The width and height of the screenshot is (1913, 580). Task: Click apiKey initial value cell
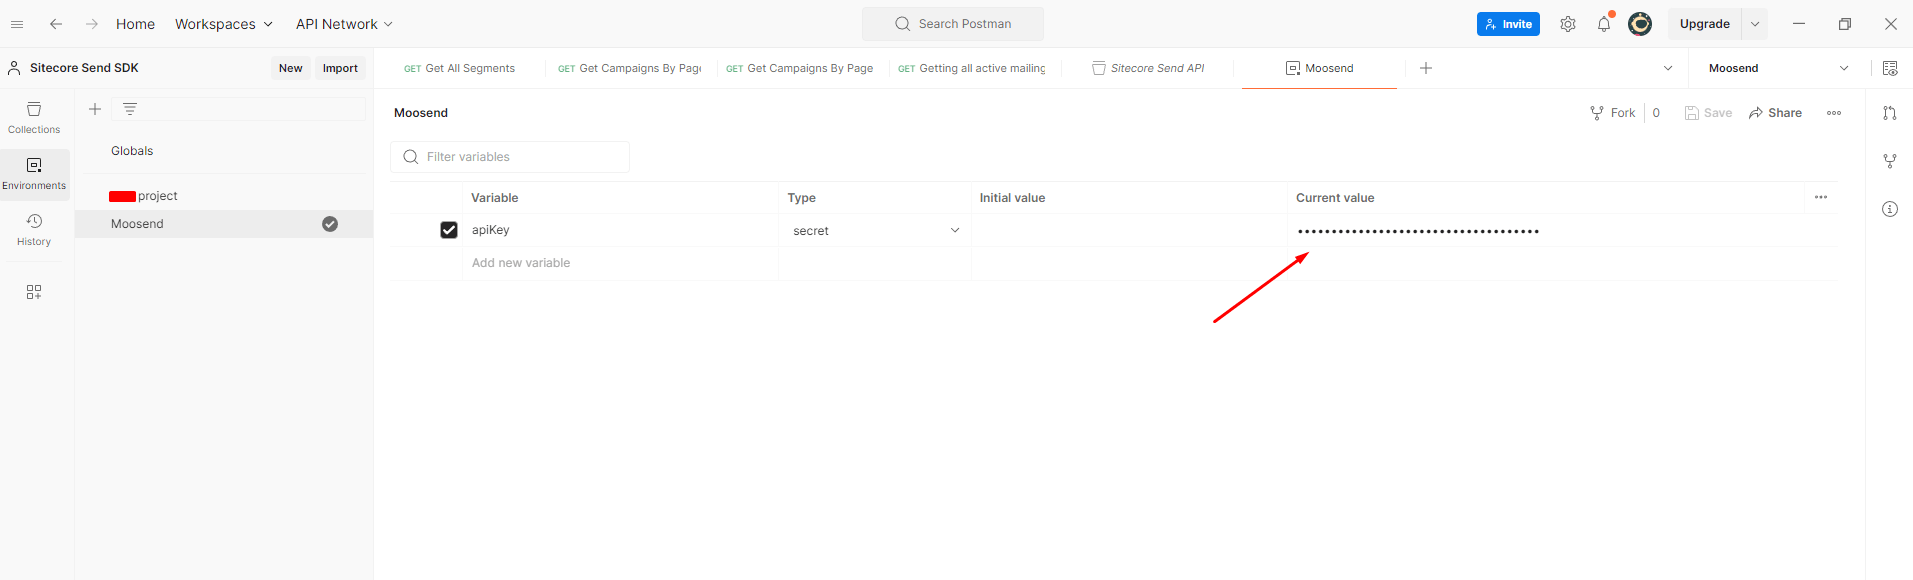click(x=1129, y=231)
